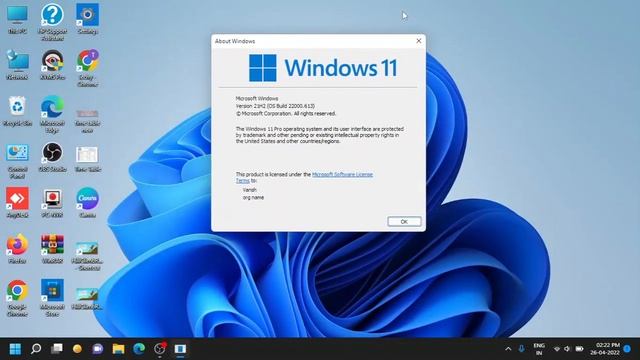This screenshot has width=640, height=360.
Task: Close the About Windows dialog
Action: pos(418,41)
